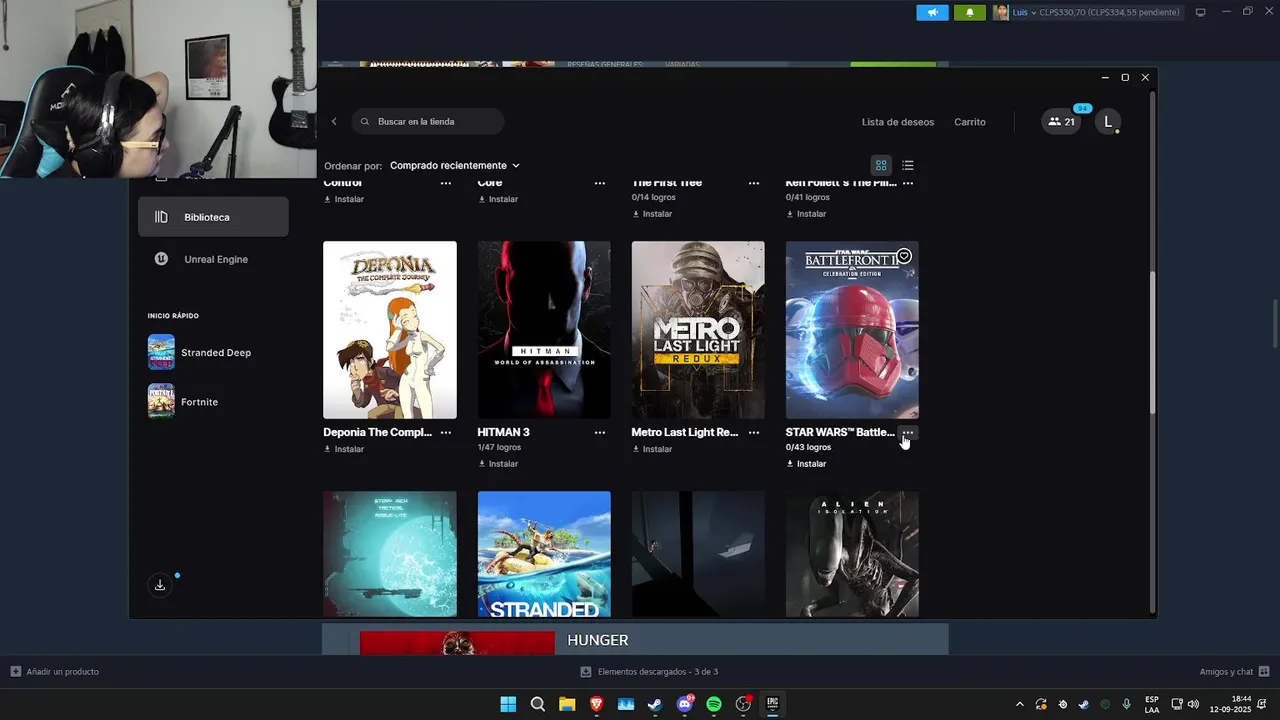The height and width of the screenshot is (720, 1280).
Task: Show hidden system tray icons
Action: click(1019, 704)
